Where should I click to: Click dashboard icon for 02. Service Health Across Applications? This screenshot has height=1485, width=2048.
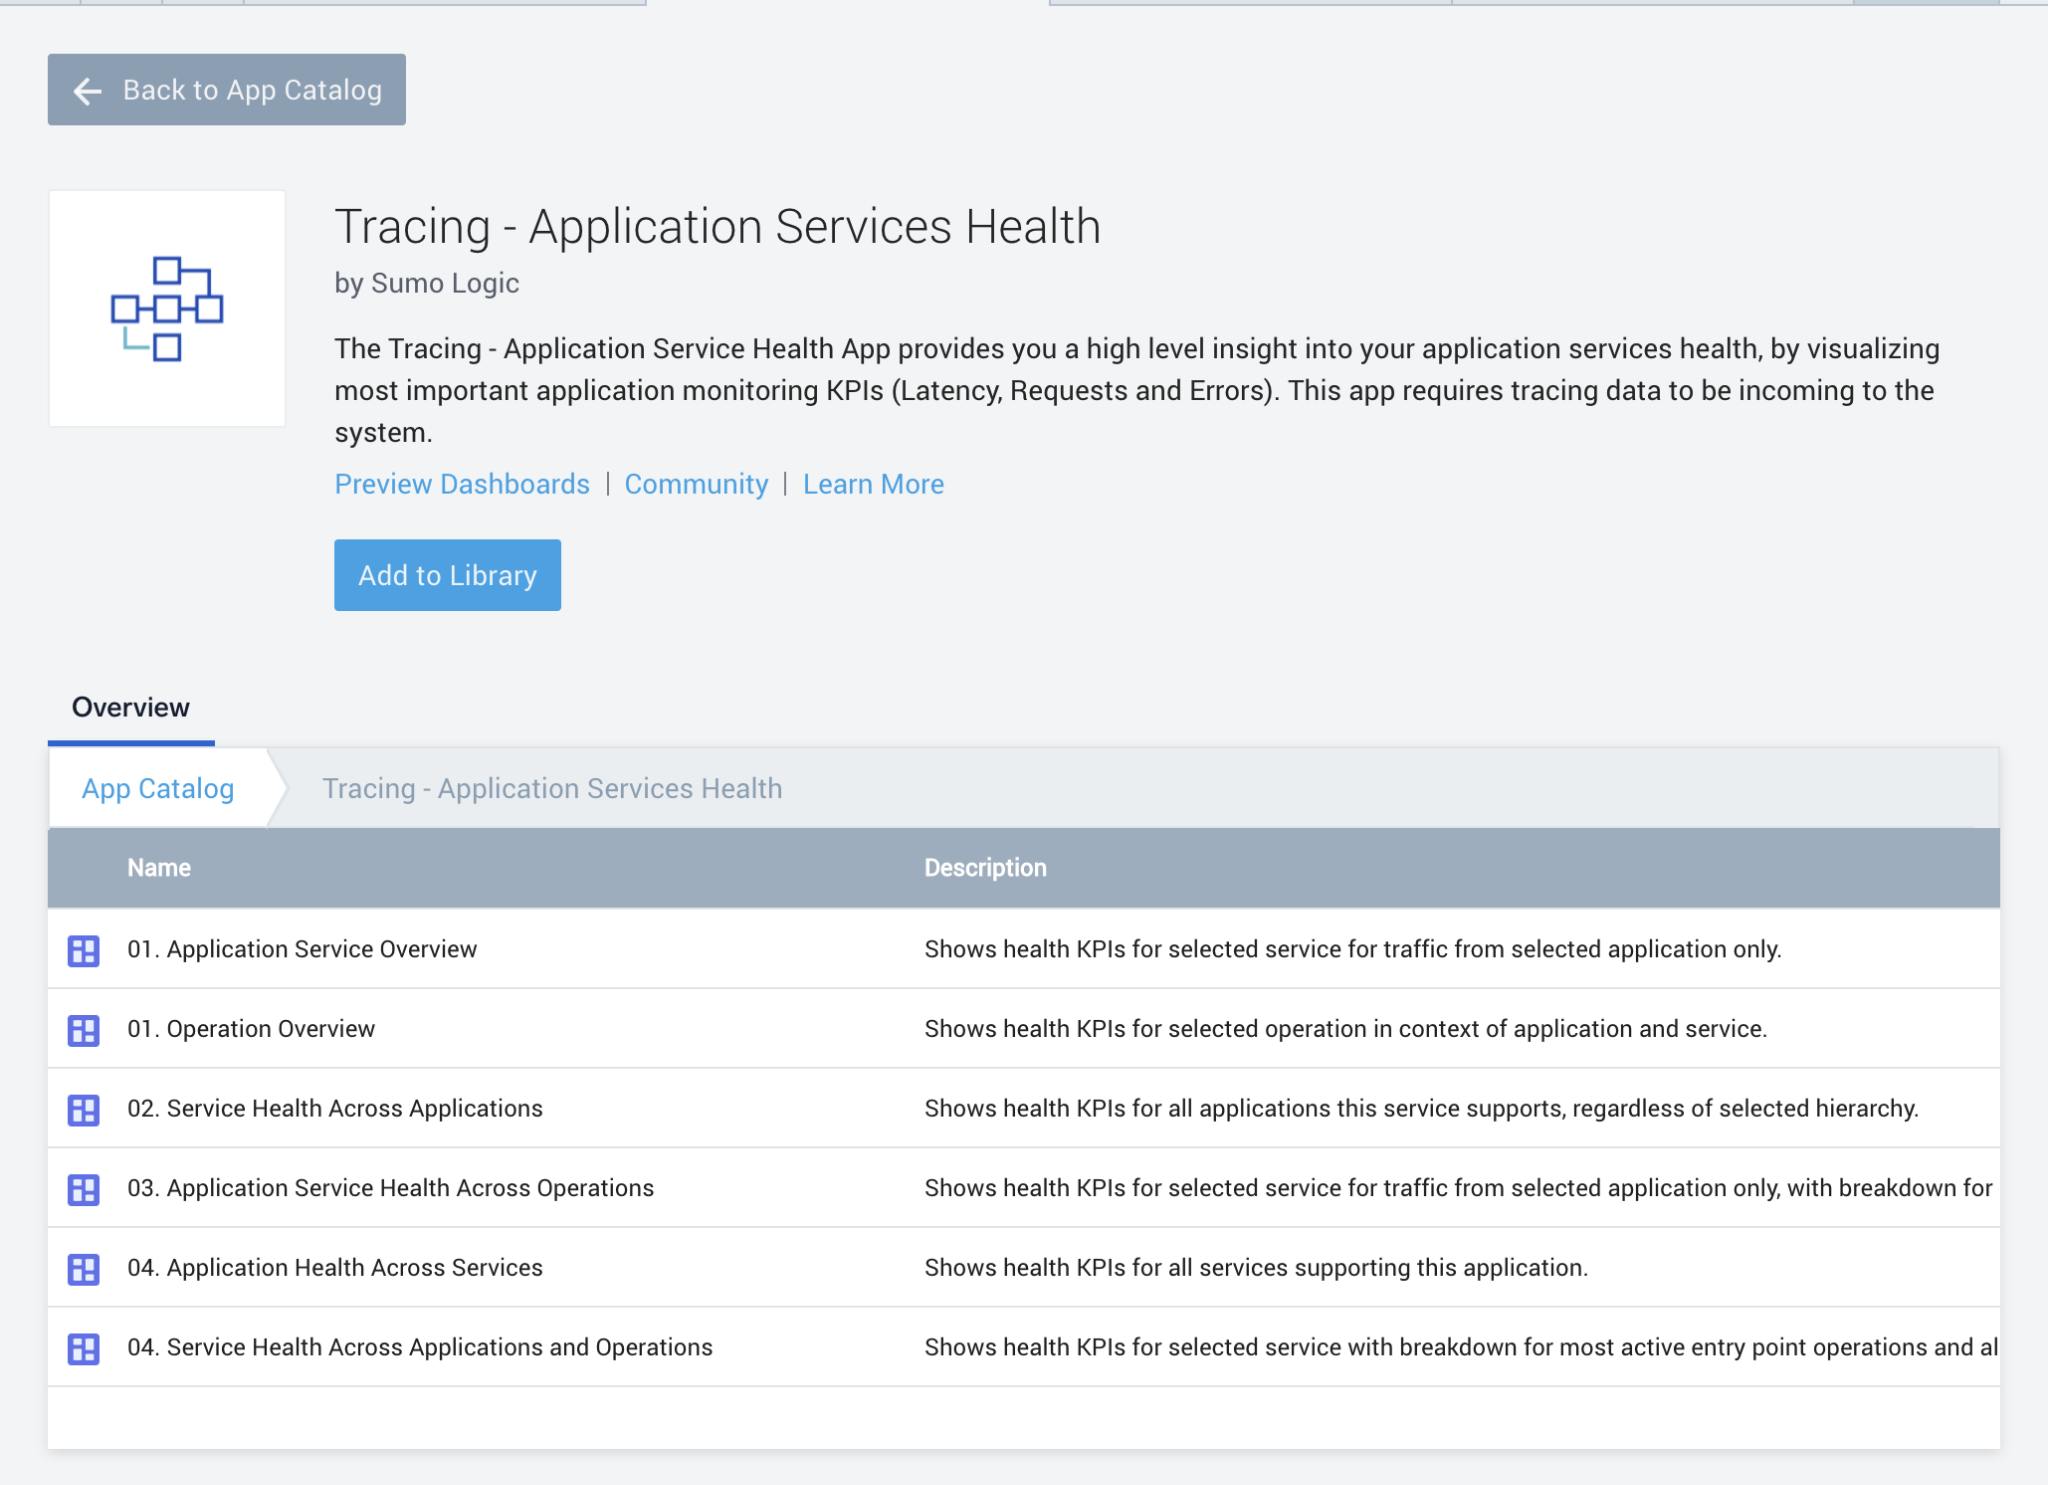pos(84,1109)
